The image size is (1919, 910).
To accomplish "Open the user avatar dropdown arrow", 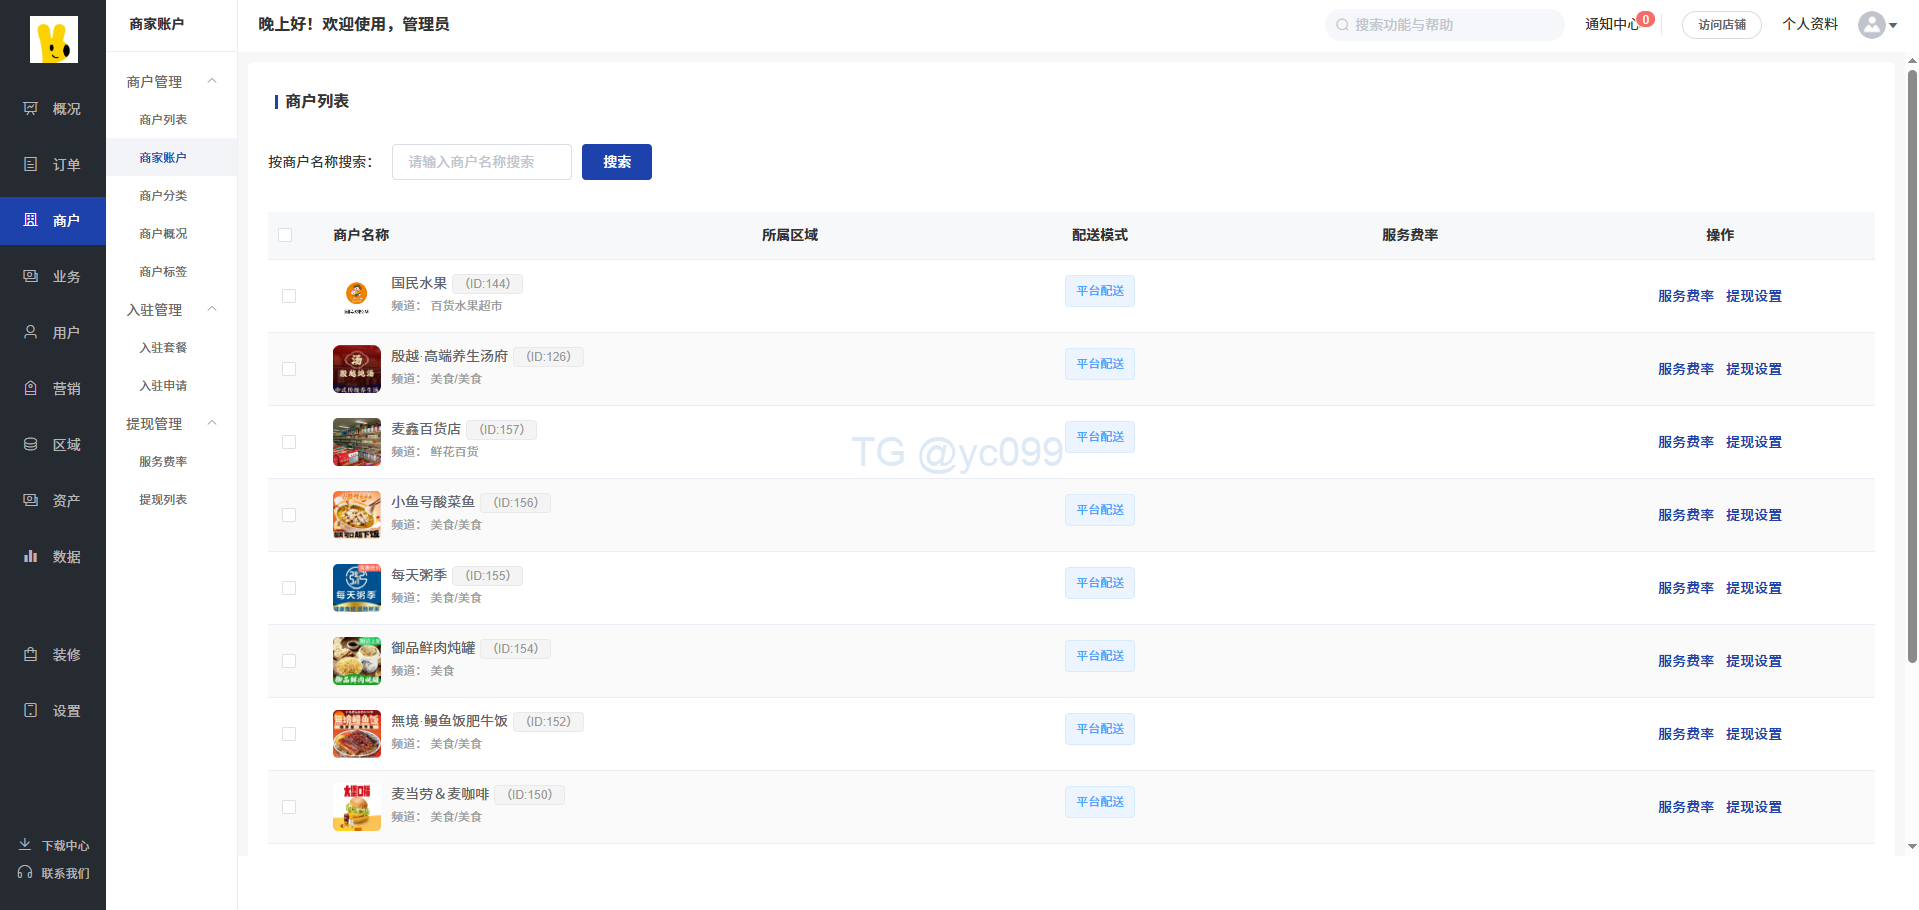I will click(1893, 25).
